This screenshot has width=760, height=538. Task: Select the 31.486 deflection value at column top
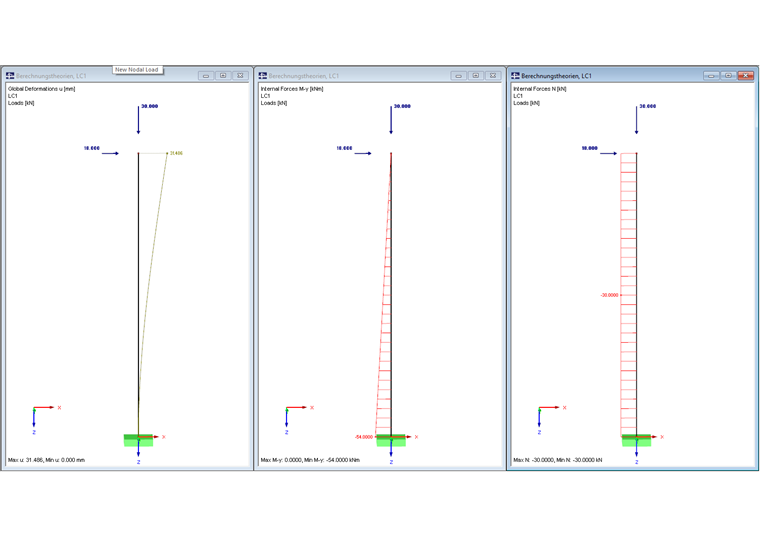click(176, 153)
